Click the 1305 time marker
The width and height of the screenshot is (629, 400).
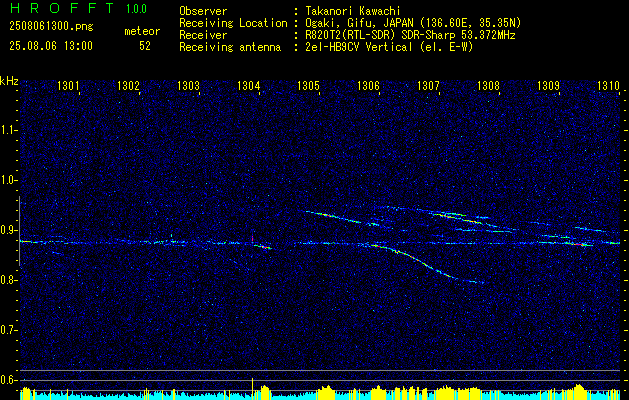308,85
